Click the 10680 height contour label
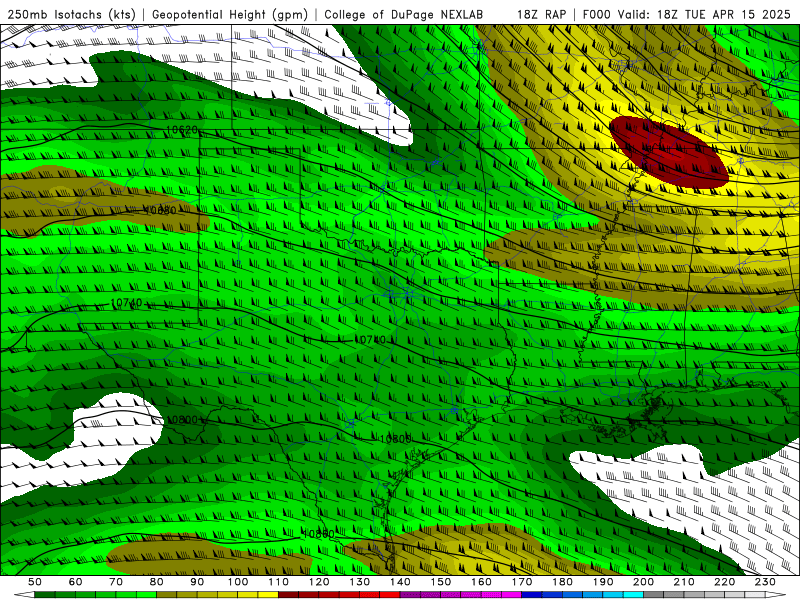Viewport: 800px width, 600px height. pyautogui.click(x=160, y=210)
